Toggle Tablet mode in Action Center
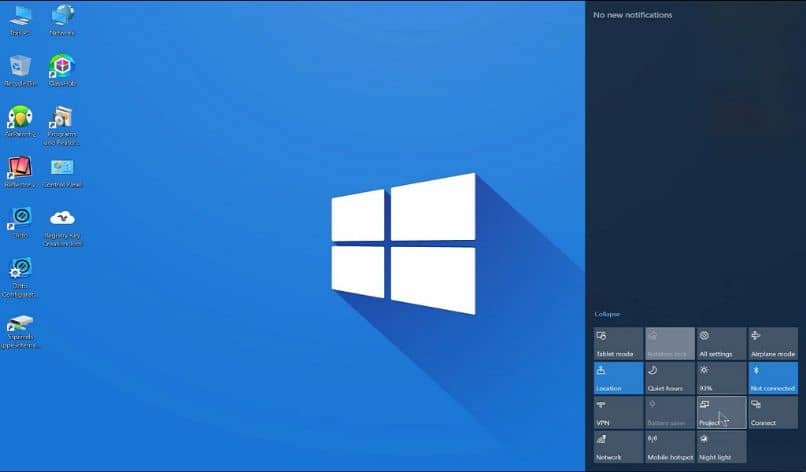Viewport: 806px width, 472px height. pos(618,344)
